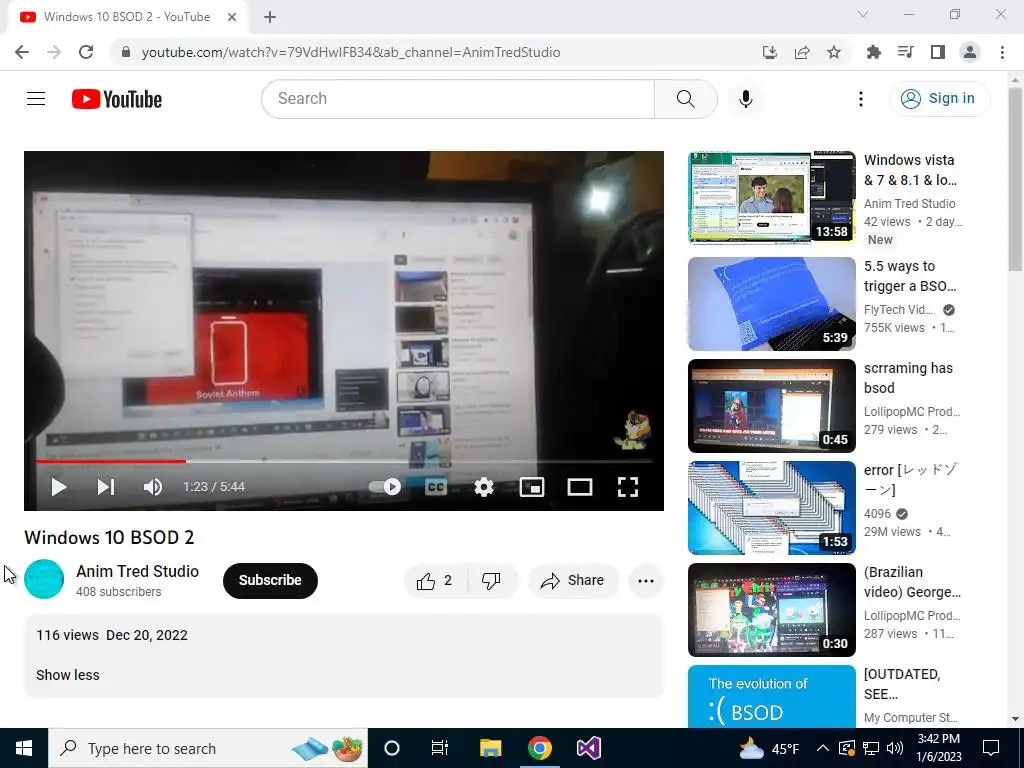The height and width of the screenshot is (768, 1024).
Task: Open player settings gear icon
Action: coord(484,487)
